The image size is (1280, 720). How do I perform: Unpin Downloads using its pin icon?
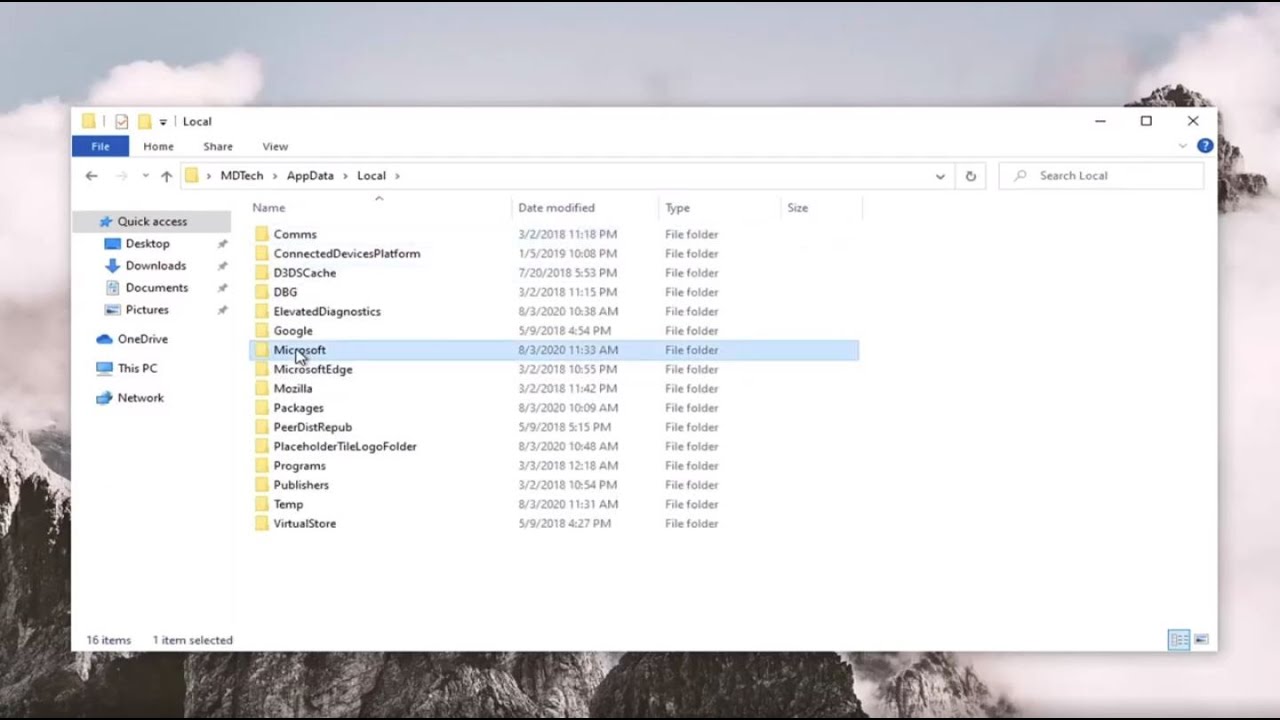[x=222, y=266]
